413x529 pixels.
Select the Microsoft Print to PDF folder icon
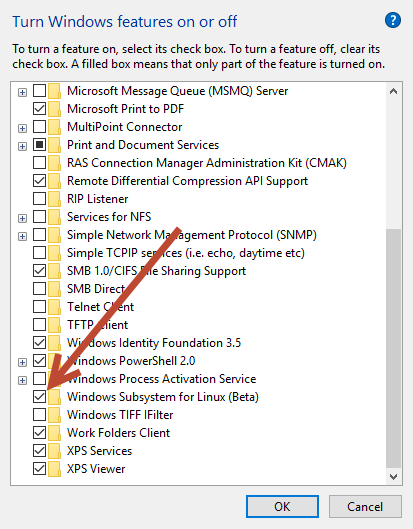[x=54, y=109]
